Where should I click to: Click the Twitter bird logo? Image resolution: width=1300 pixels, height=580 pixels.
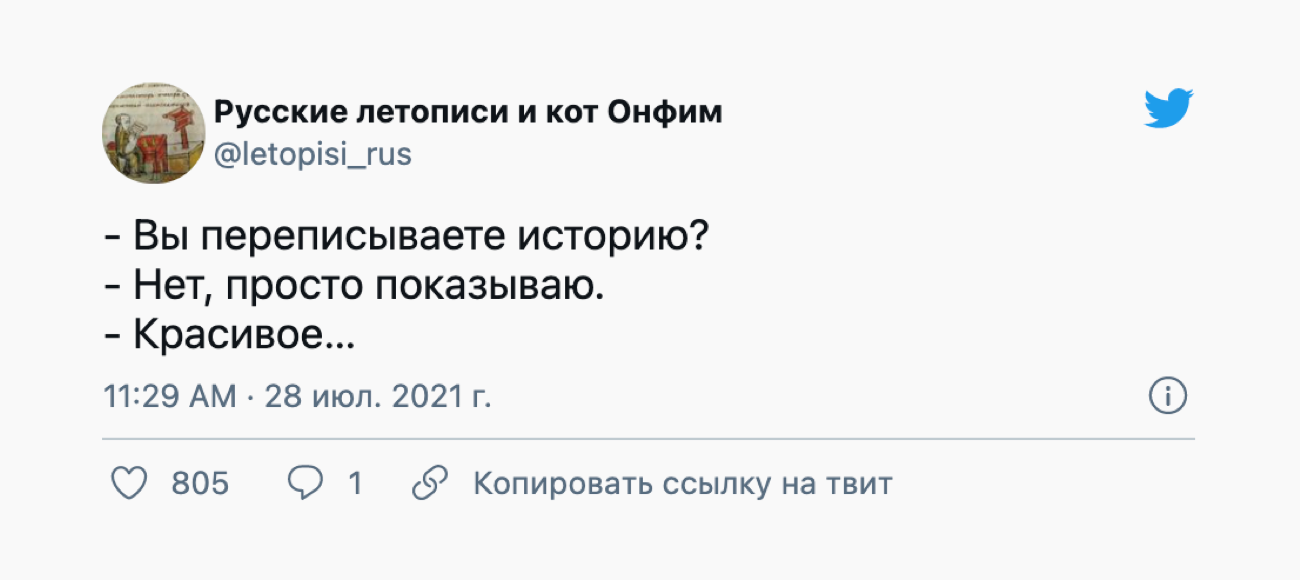[x=1168, y=108]
